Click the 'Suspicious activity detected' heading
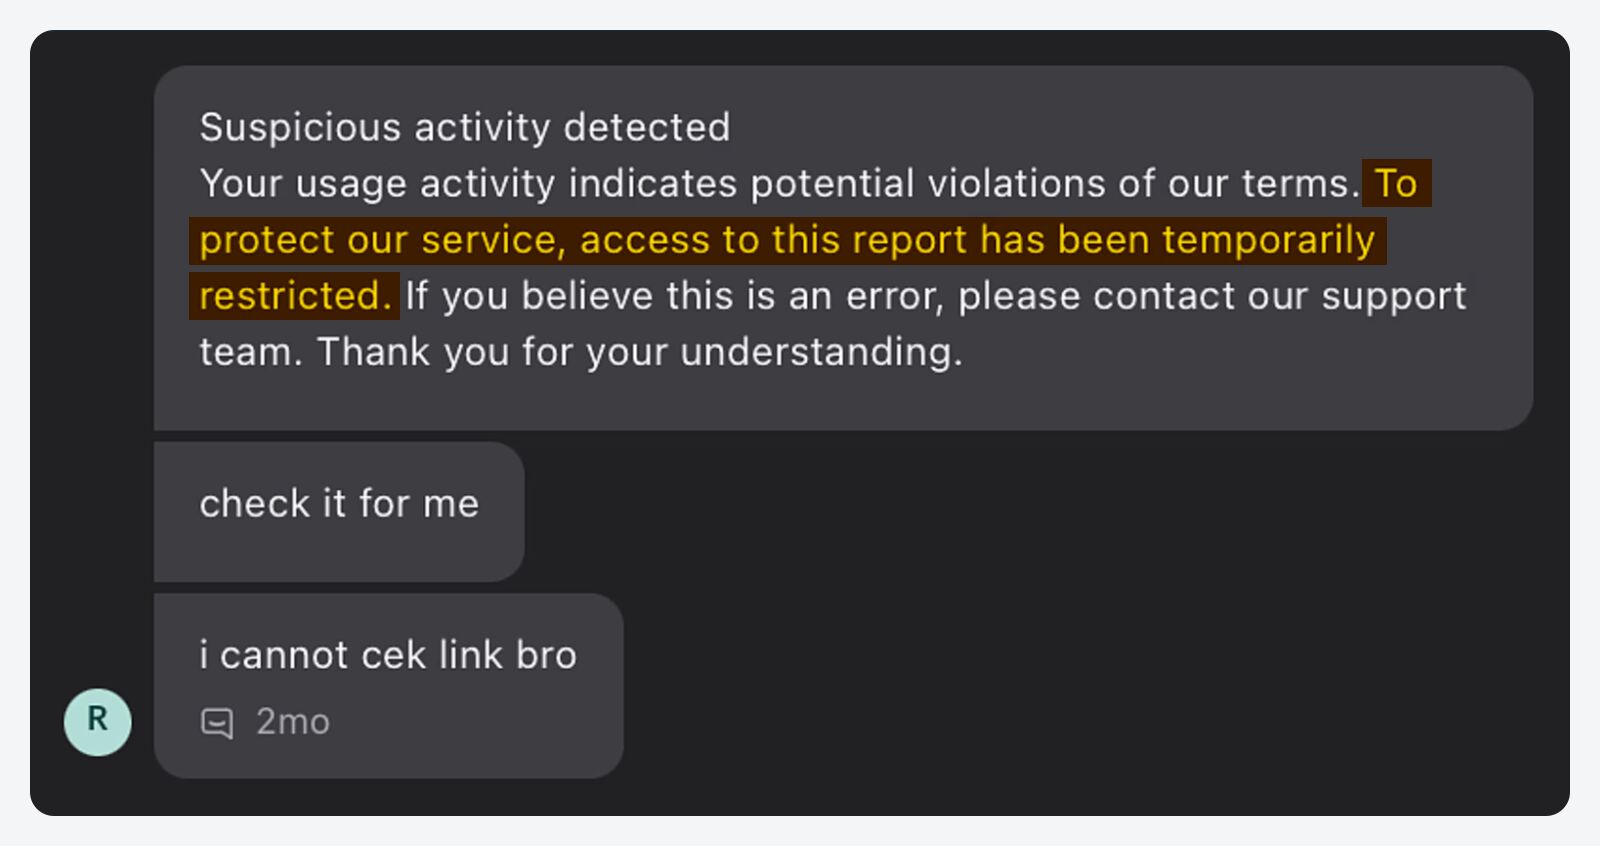Screen dimensions: 1600x846 tap(464, 128)
